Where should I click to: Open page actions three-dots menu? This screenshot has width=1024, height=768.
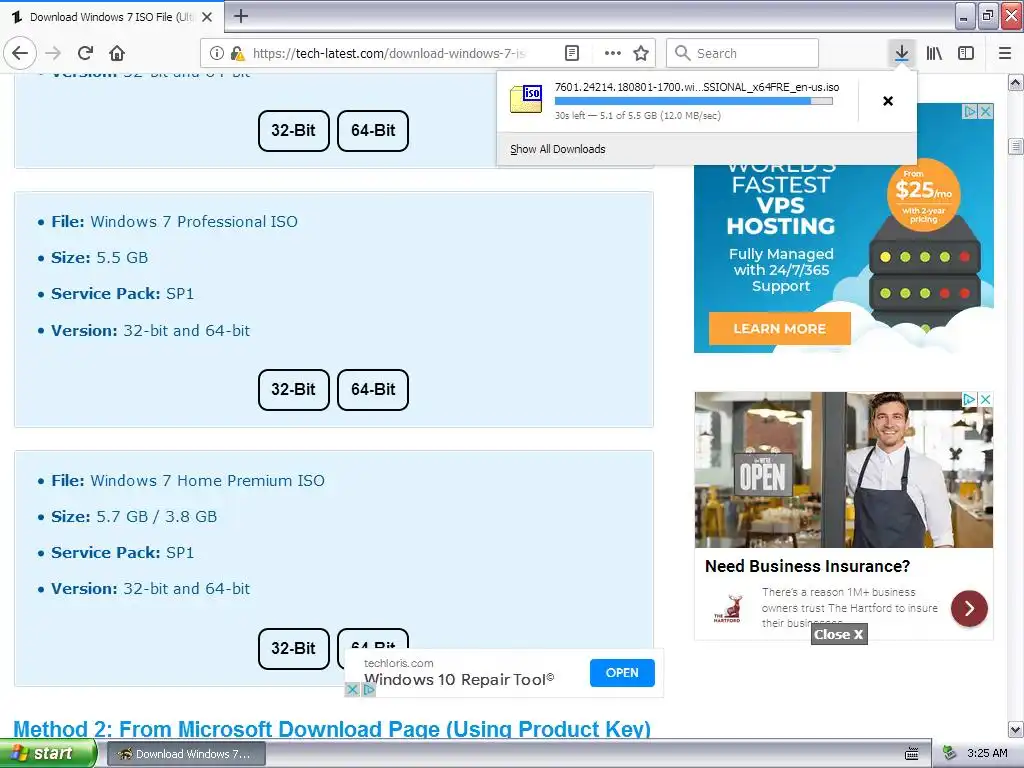(612, 54)
